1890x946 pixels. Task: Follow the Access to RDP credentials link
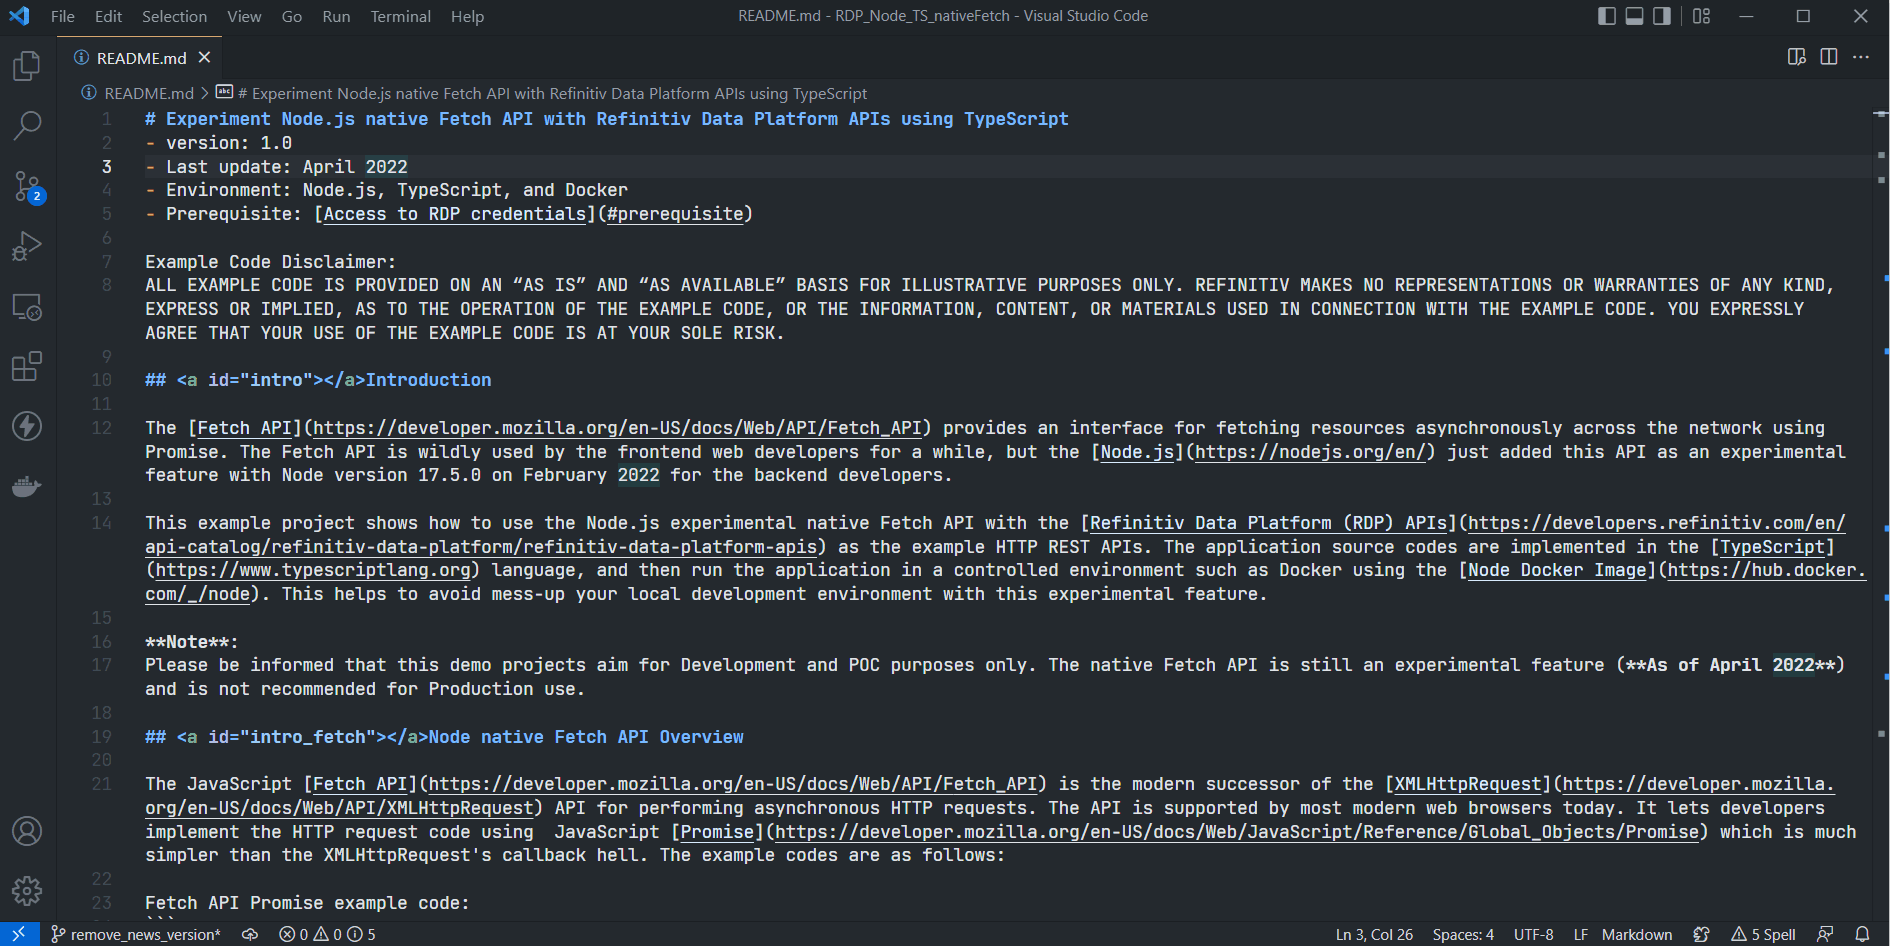pyautogui.click(x=454, y=214)
